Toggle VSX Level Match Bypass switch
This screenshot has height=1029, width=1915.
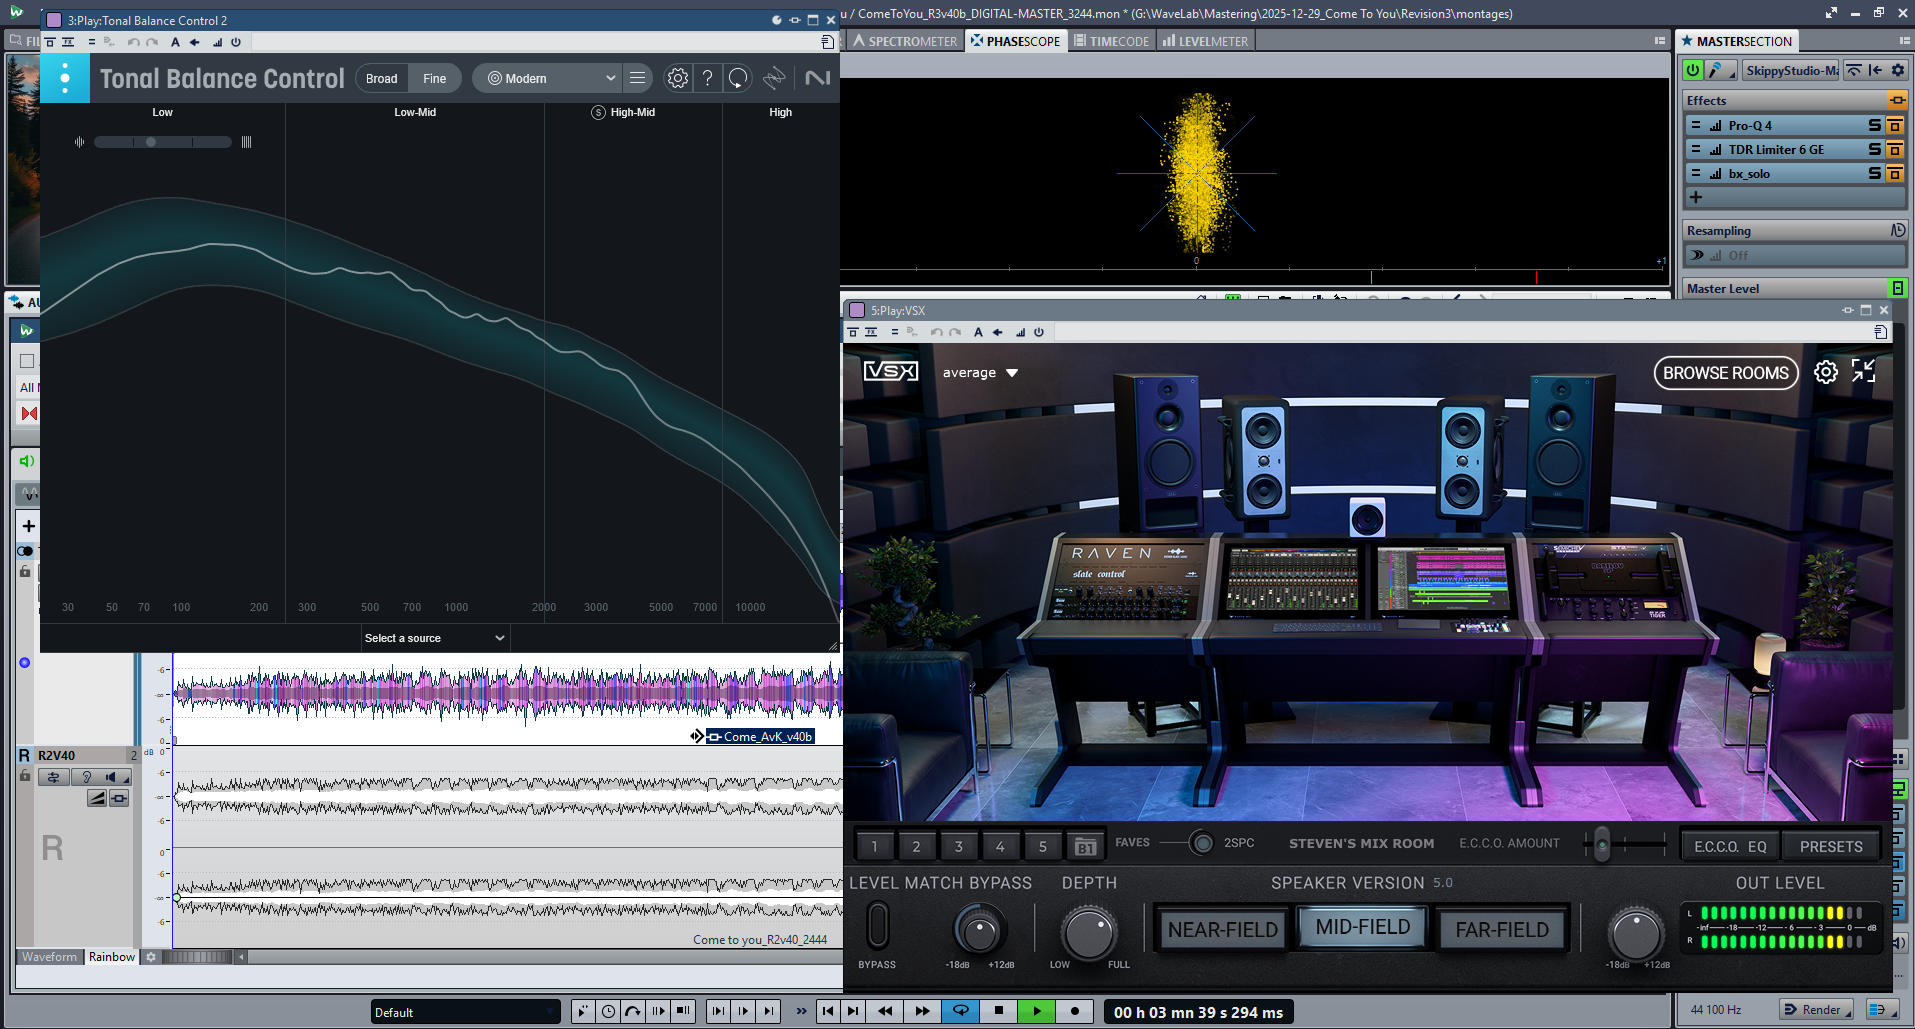pyautogui.click(x=877, y=925)
